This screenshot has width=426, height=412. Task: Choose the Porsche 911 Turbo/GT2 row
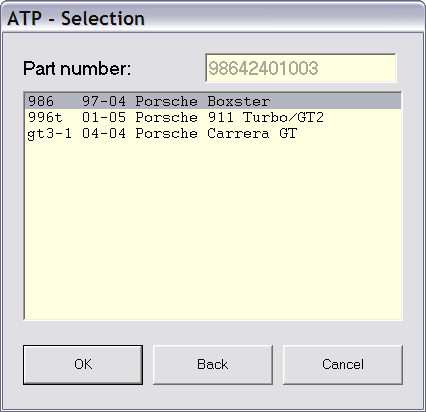click(x=213, y=117)
